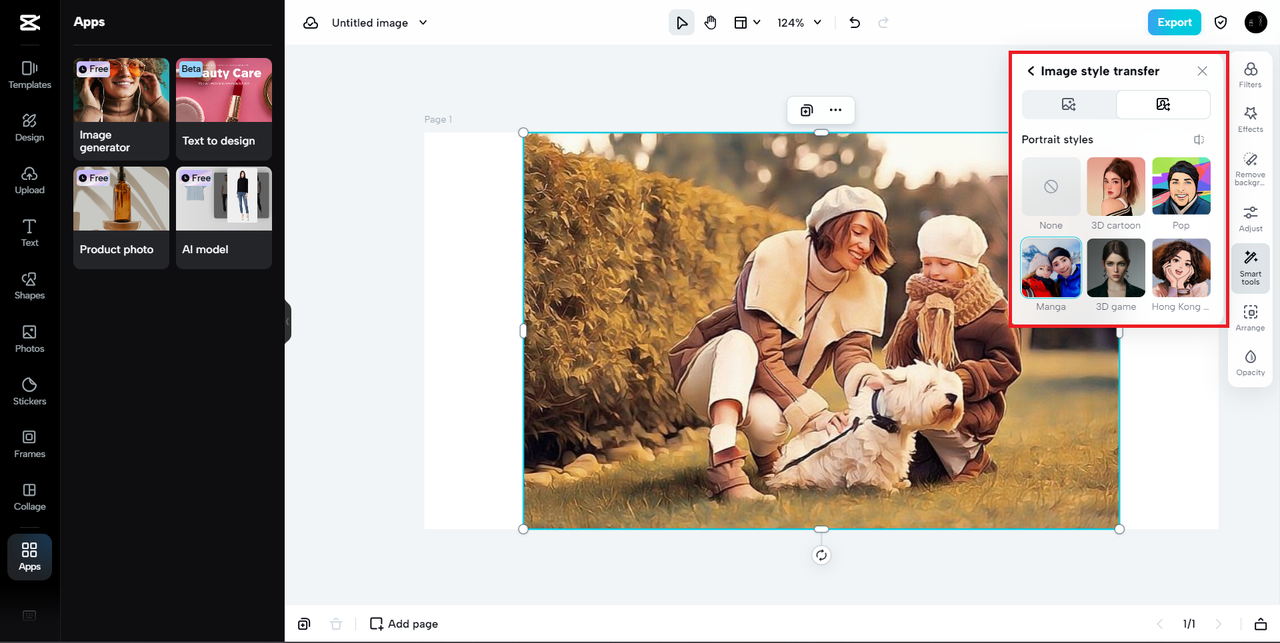
Task: Open the AI model app card
Action: coord(224,217)
